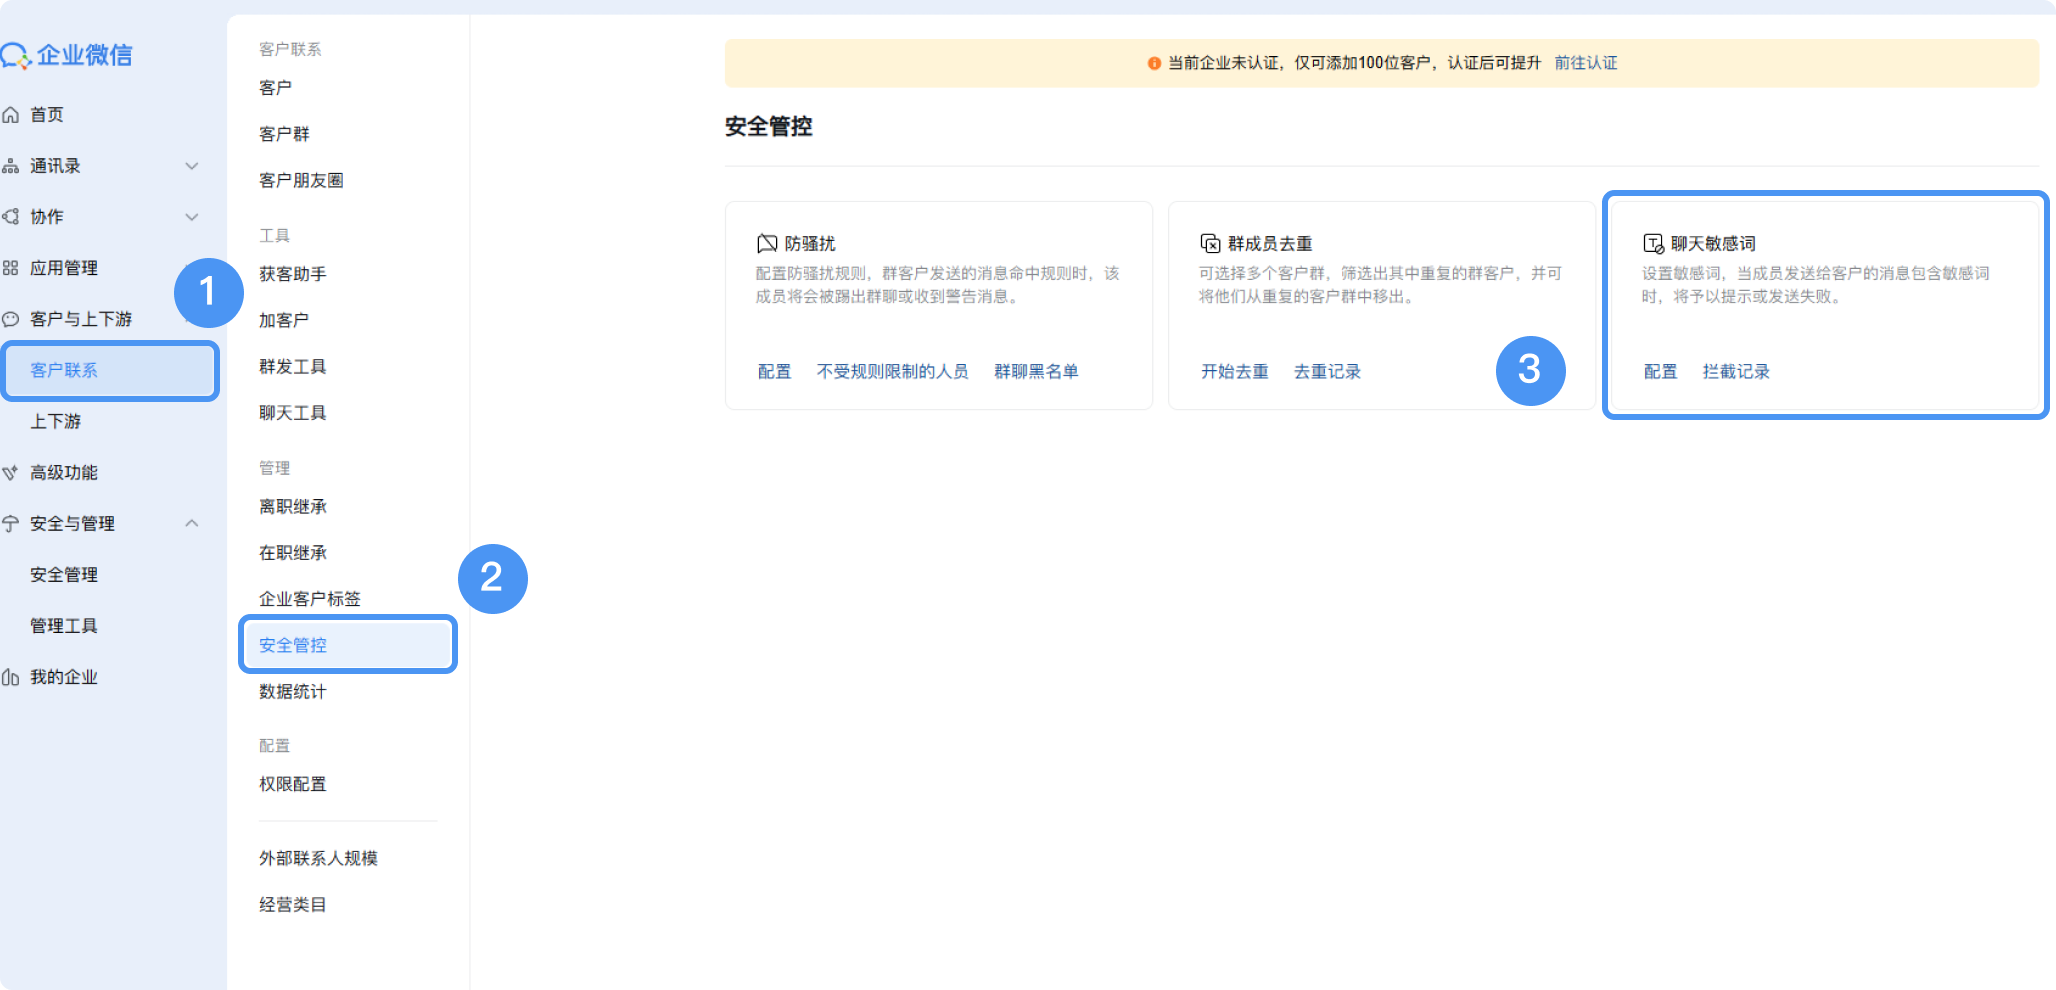2056x990 pixels.
Task: Select 安全管控 menu item
Action: (348, 645)
